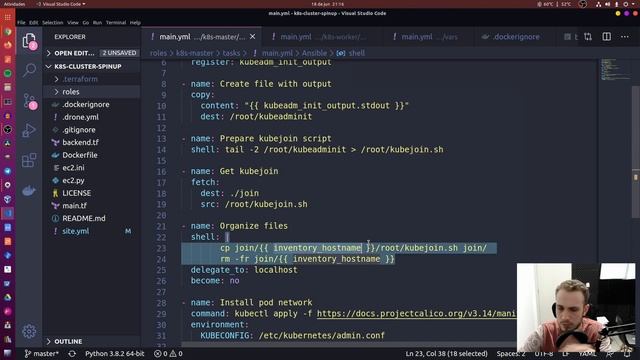Open the Manage gear settings
640x360 pixels.
click(x=29, y=331)
